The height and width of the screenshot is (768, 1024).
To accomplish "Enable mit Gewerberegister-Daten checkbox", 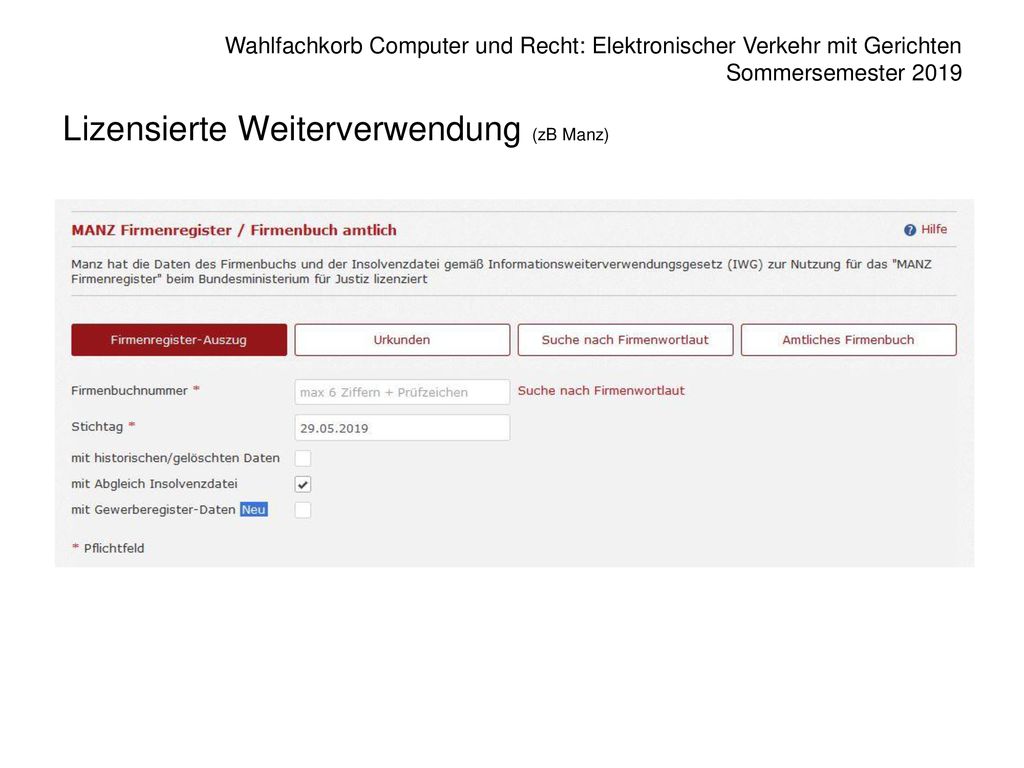I will (x=303, y=509).
